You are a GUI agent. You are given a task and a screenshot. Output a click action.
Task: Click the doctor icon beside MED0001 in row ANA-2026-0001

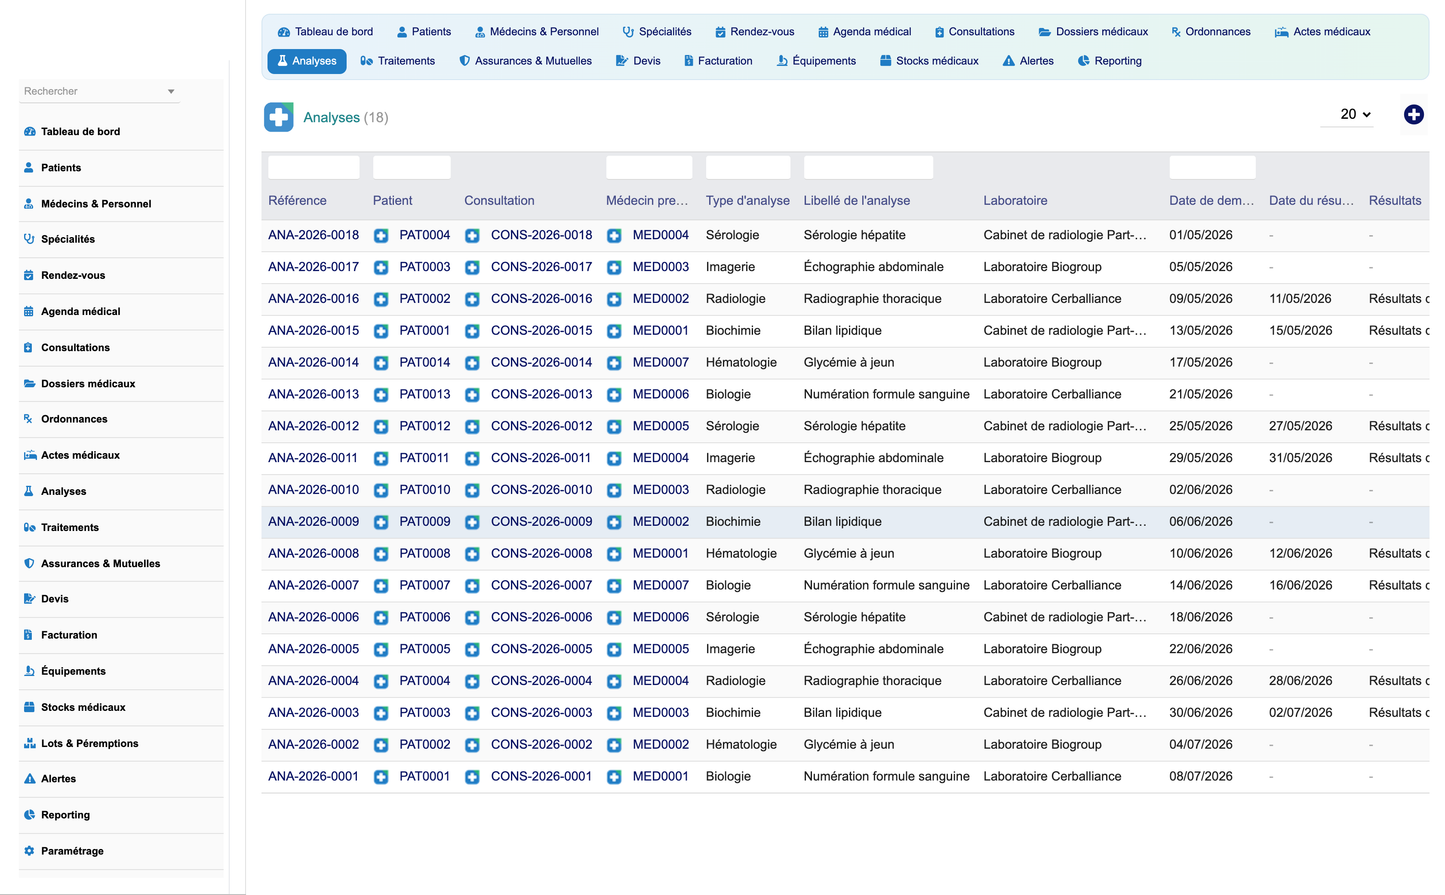(614, 777)
